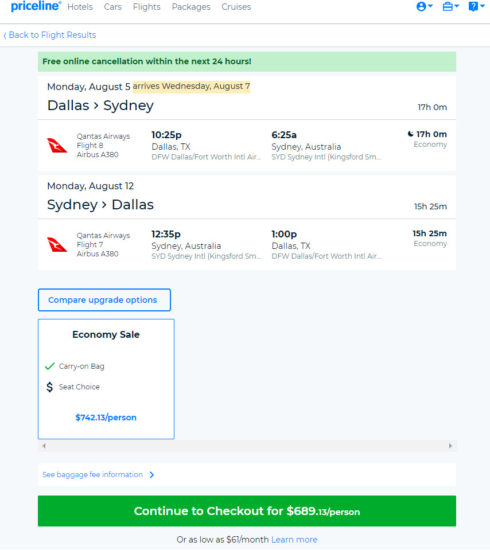Click the Seat Choice dollar sign icon
This screenshot has width=490, height=550.
50,387
